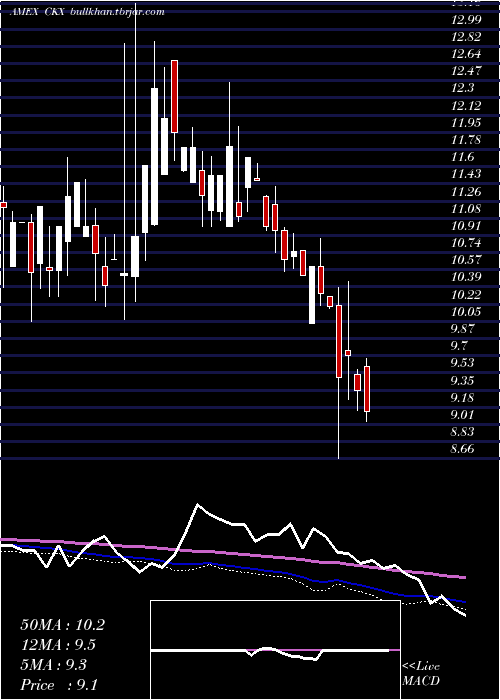
Task: Click the 11.26 price axis label
Action: tap(466, 192)
